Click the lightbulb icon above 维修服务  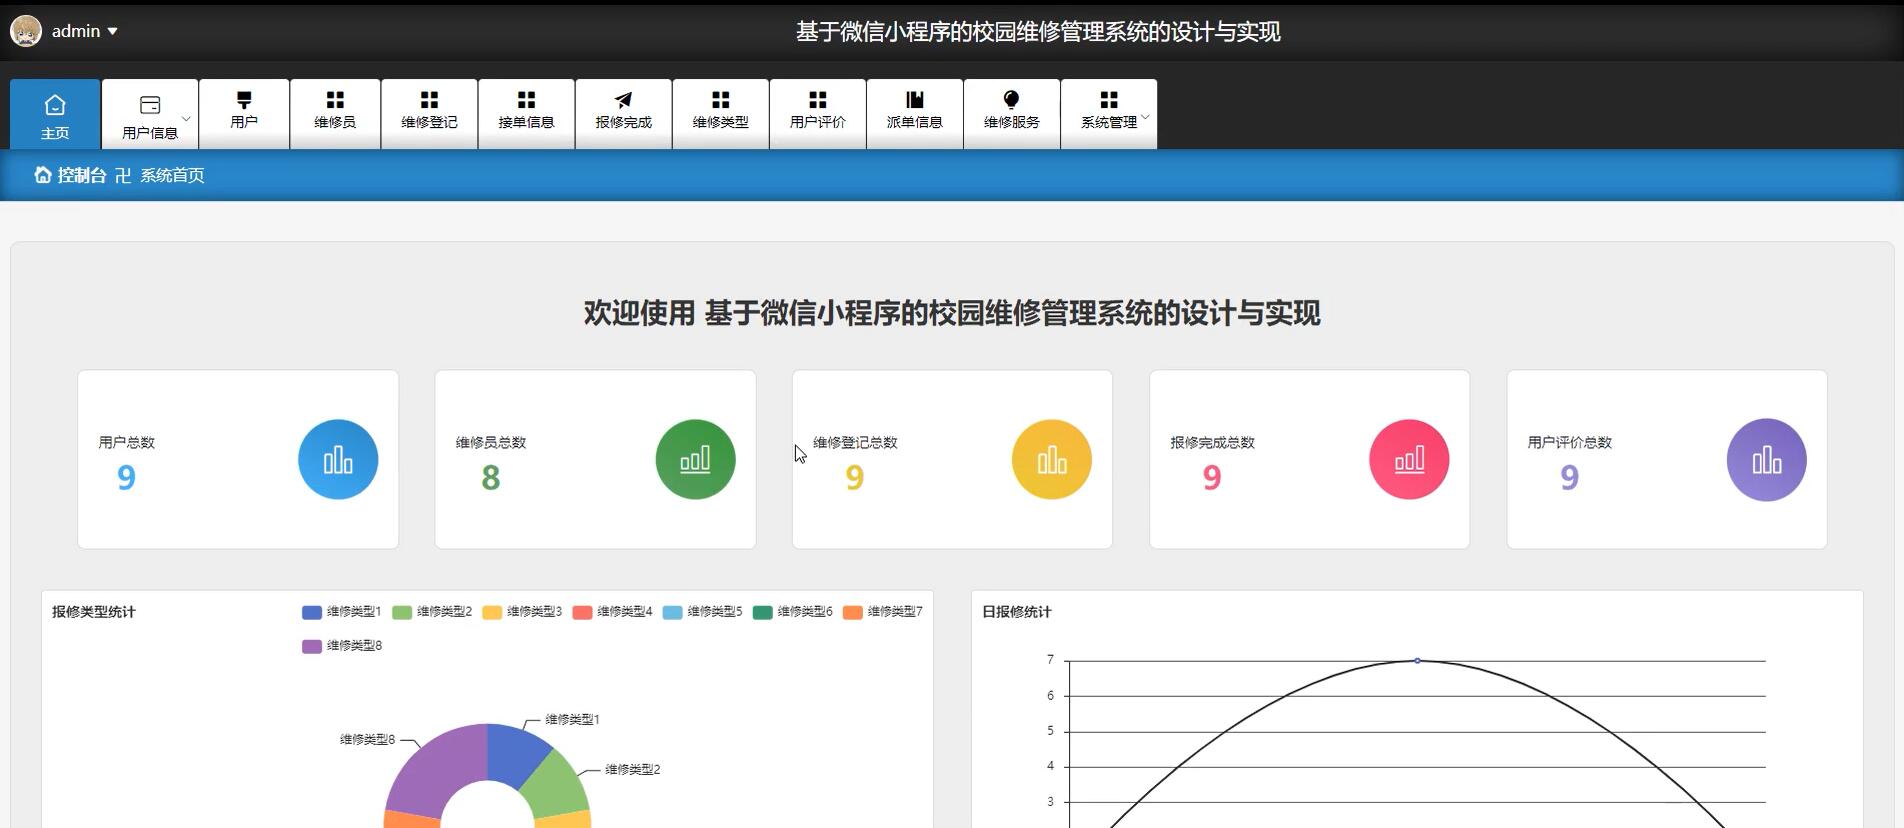[x=1011, y=99]
